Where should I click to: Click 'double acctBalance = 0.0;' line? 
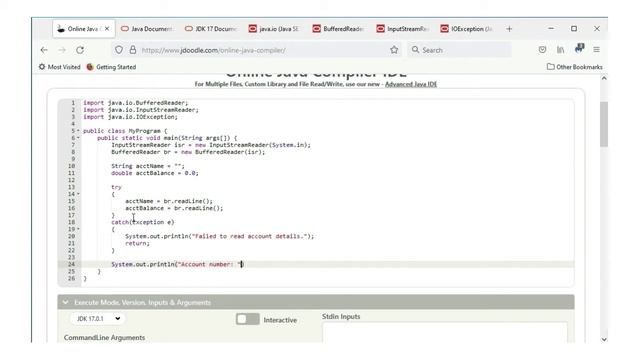(155, 173)
